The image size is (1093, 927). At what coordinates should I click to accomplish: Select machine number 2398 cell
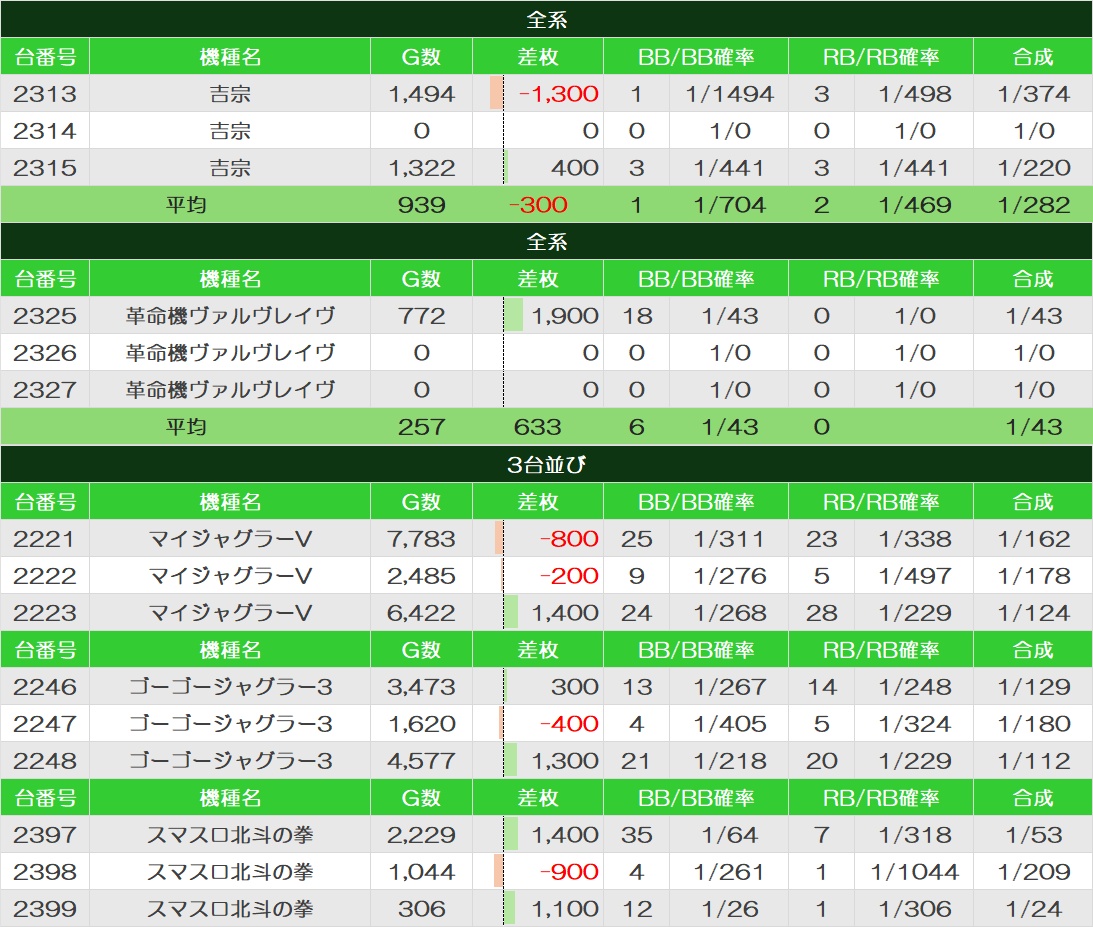[x=45, y=871]
